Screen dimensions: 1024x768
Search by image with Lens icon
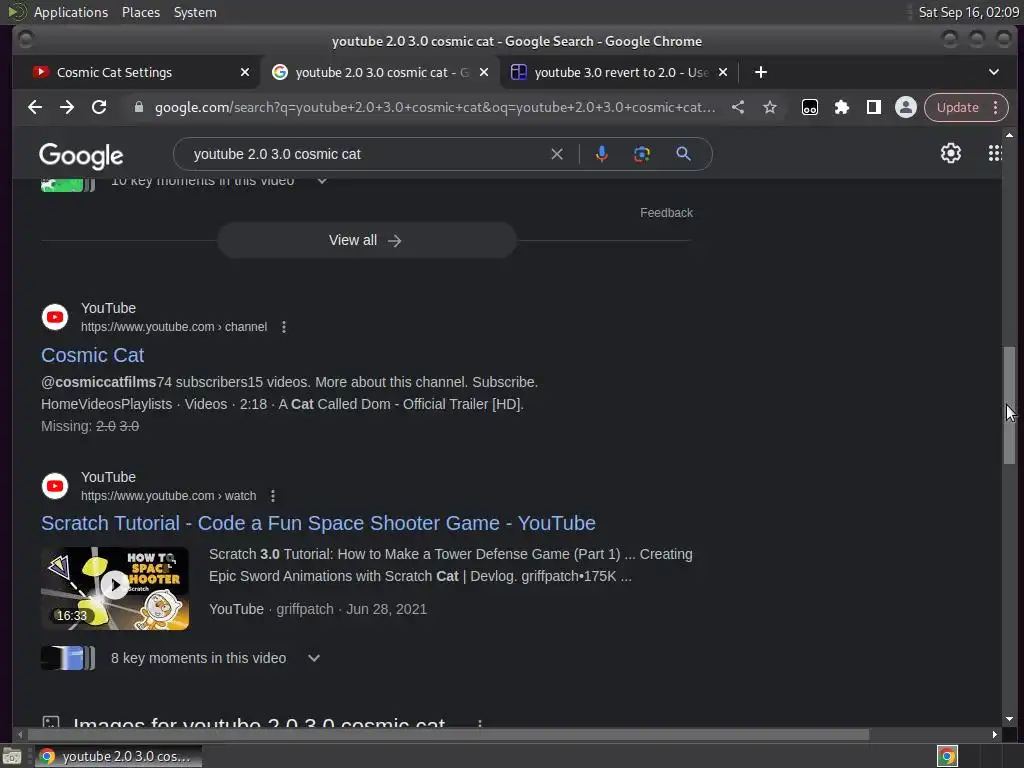tap(642, 154)
